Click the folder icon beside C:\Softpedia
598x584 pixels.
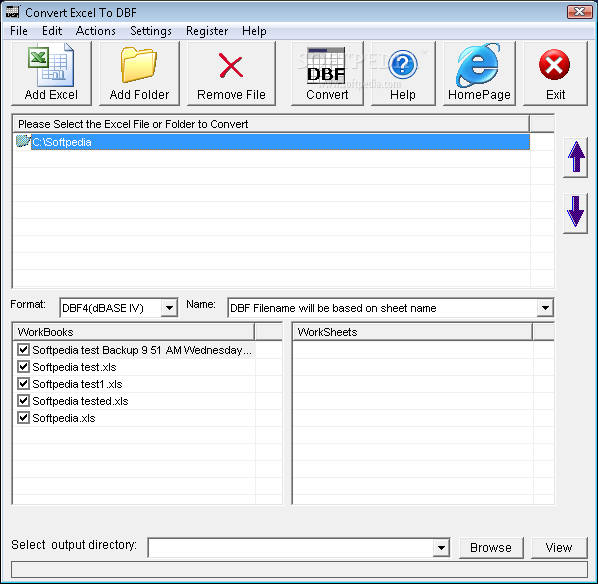tap(23, 141)
